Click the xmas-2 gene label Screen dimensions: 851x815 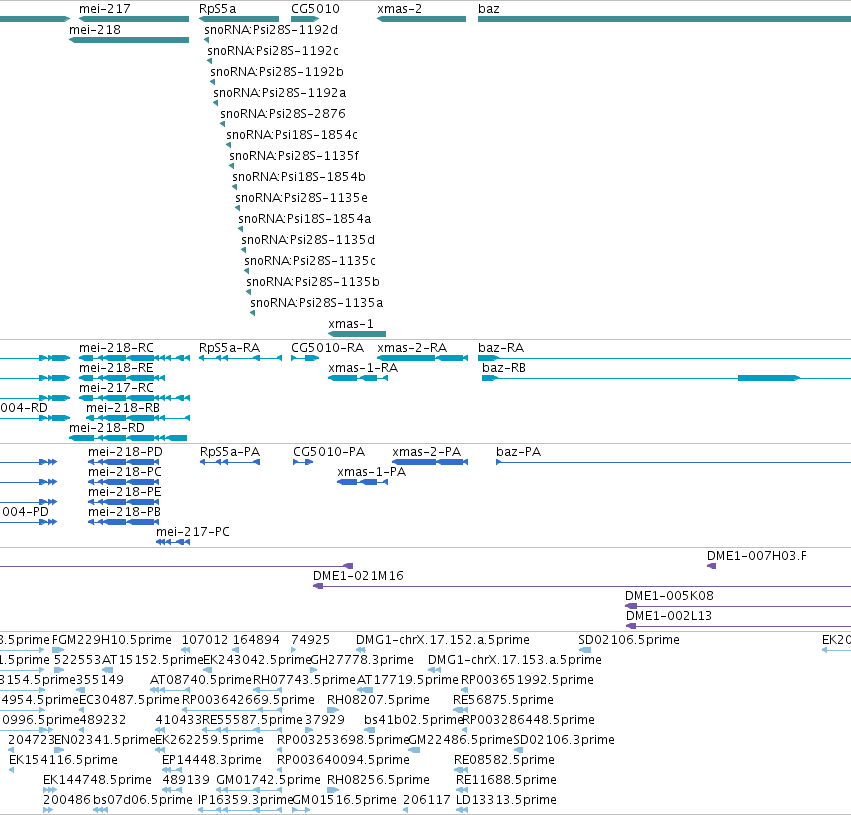pos(399,9)
